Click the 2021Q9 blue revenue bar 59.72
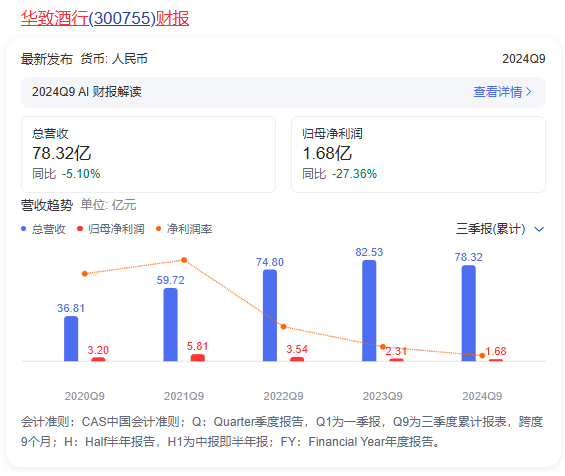This screenshot has width=565, height=476. click(170, 324)
